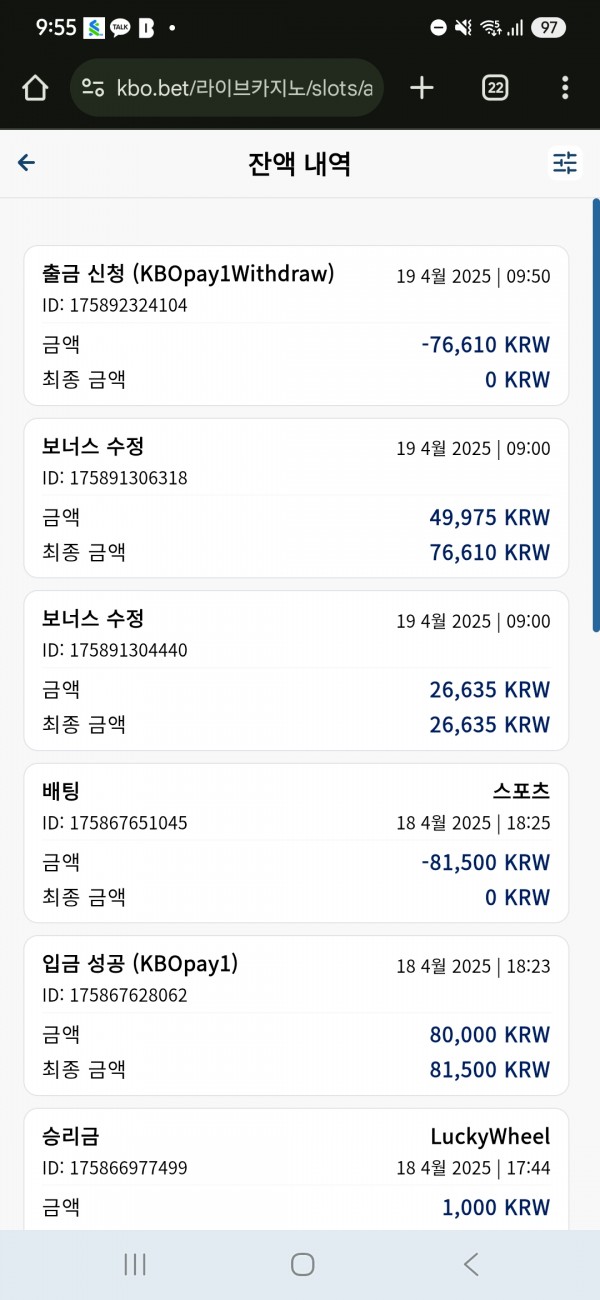The image size is (600, 1300).
Task: Tap the Android back navigation button
Action: [471, 1264]
